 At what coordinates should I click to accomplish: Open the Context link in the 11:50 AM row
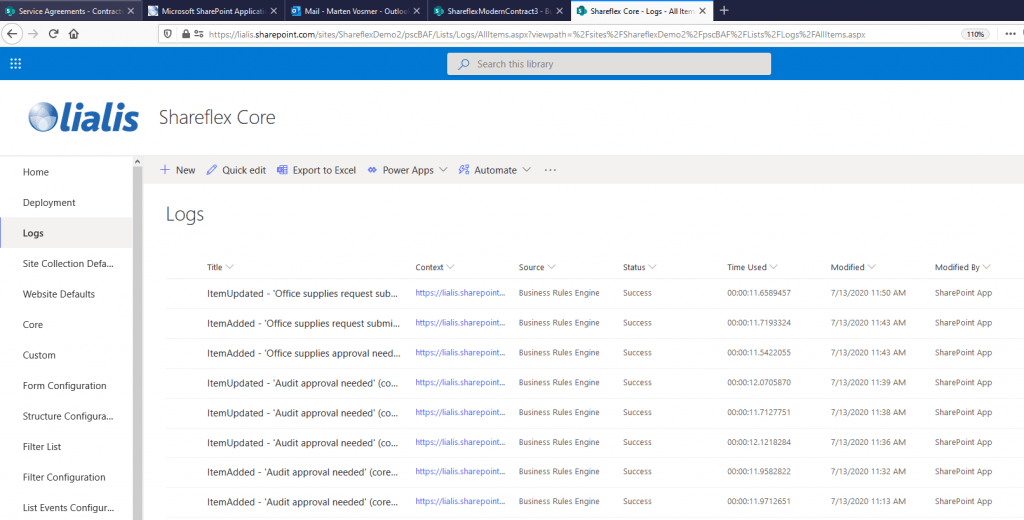[460, 293]
